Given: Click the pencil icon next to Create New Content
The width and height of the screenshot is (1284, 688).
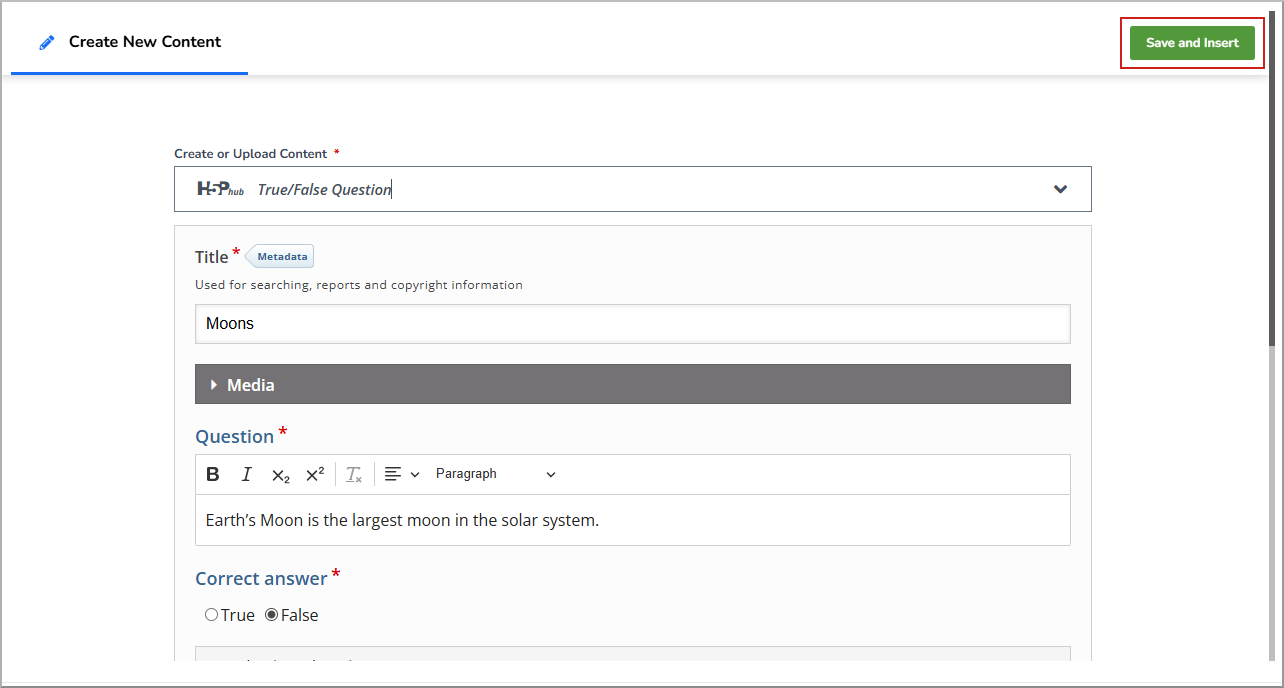Looking at the screenshot, I should point(45,41).
